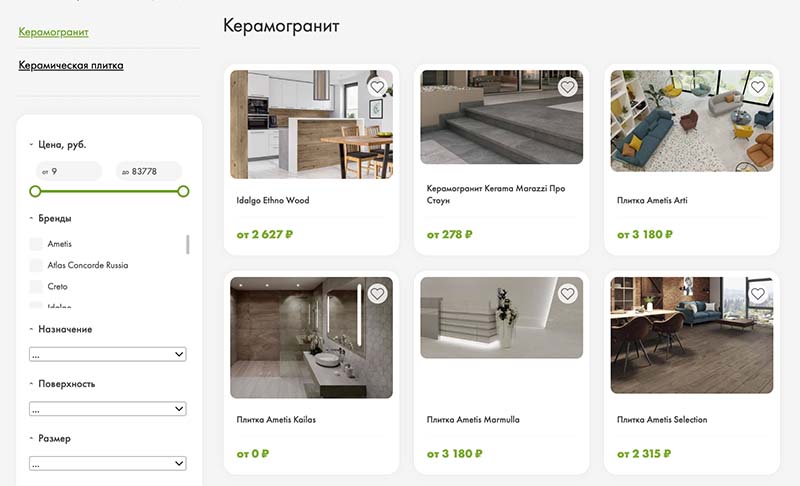Click heart icon on Ametis Selection card
Image resolution: width=800 pixels, height=486 pixels.
[758, 294]
